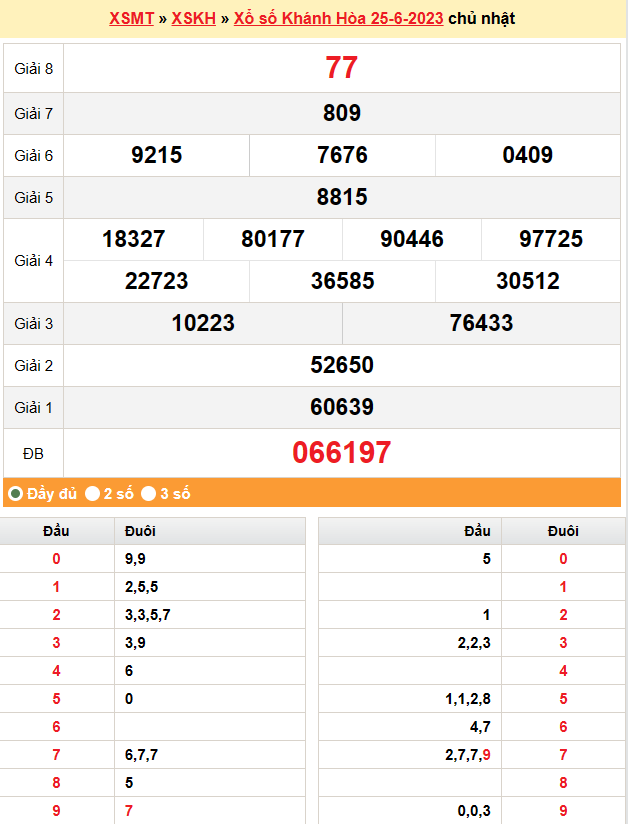The image size is (628, 824).
Task: Click the special prize number 066197
Action: pos(341,453)
